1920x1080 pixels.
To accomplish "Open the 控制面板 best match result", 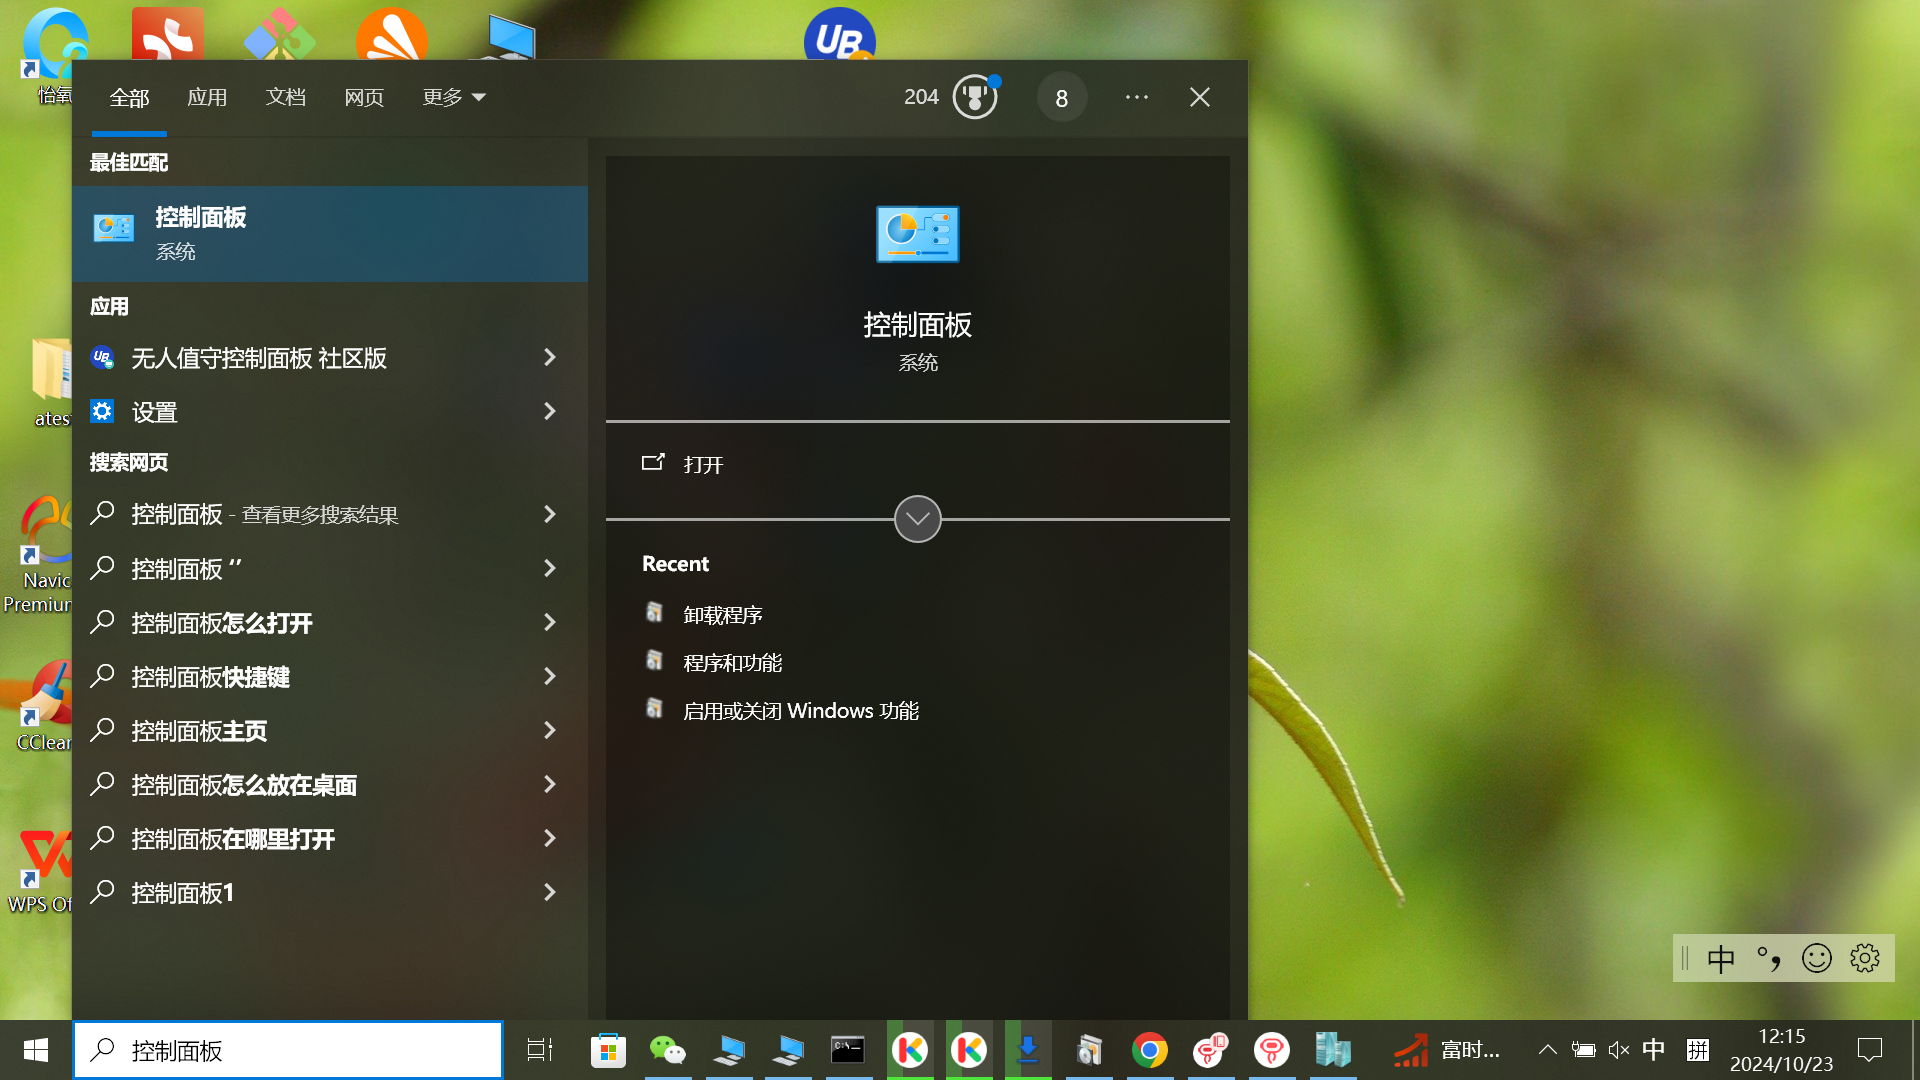I will coord(330,233).
